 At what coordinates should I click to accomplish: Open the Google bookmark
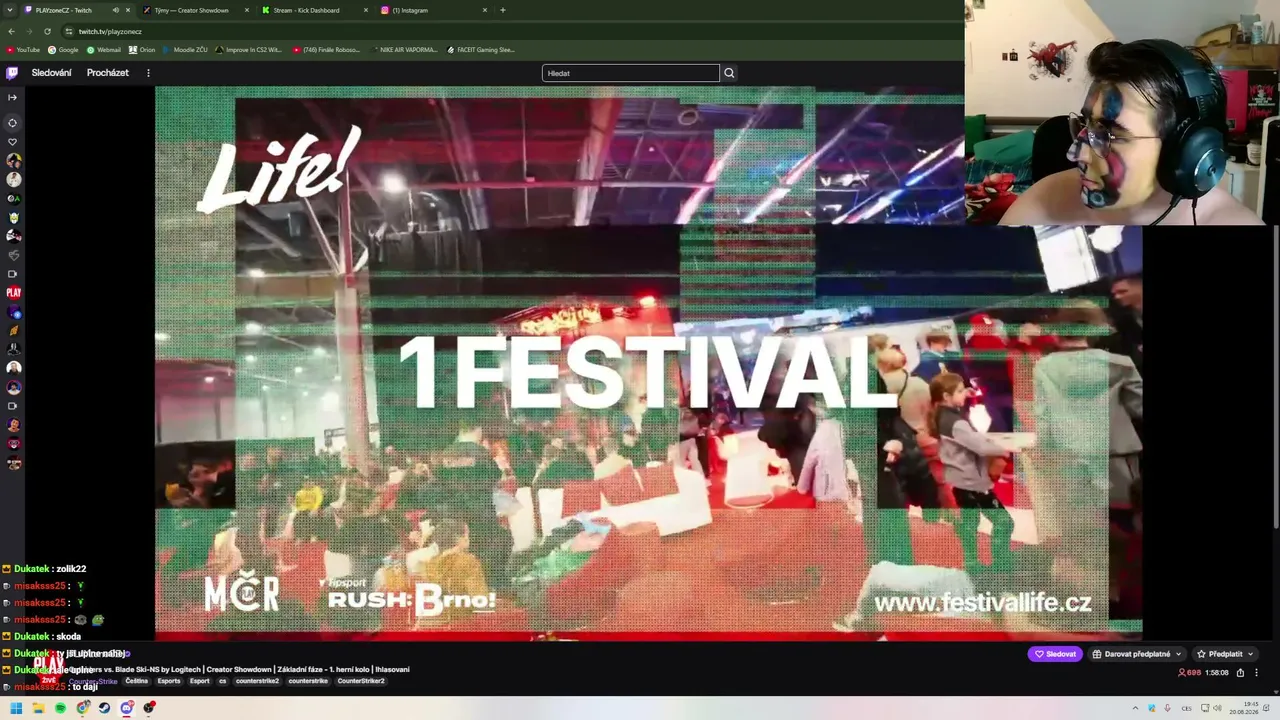click(x=63, y=50)
